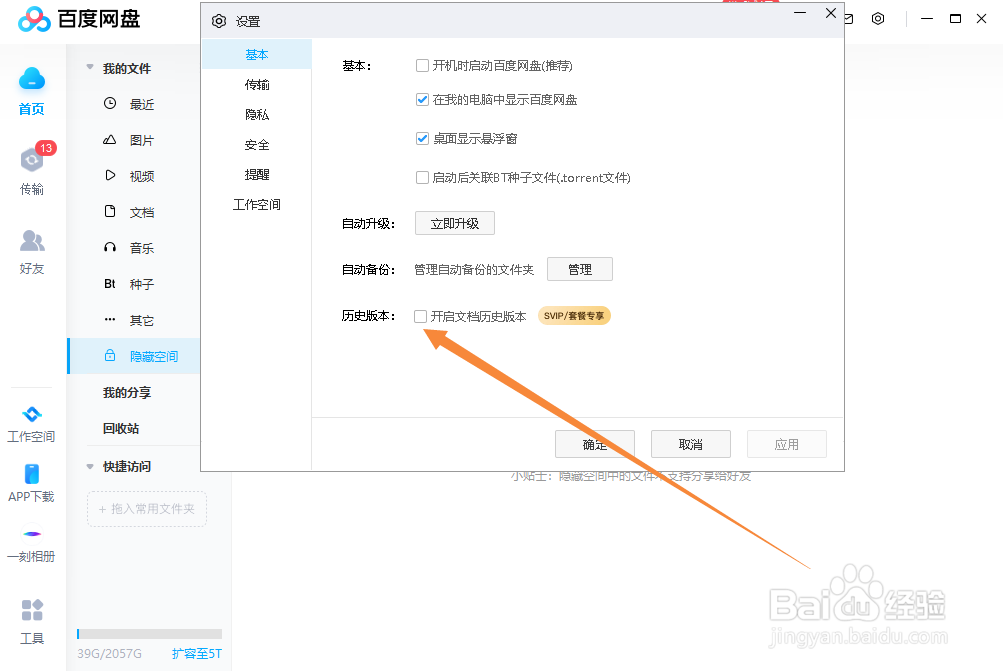
Task: Click the Bt 种子 icon
Action: pos(110,283)
